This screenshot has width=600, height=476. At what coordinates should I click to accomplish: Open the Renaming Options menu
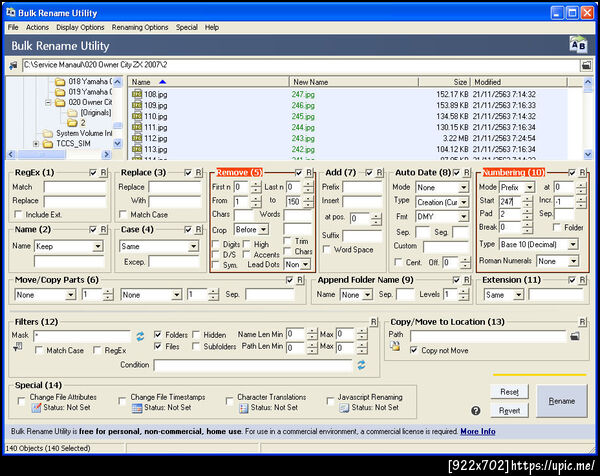point(140,27)
